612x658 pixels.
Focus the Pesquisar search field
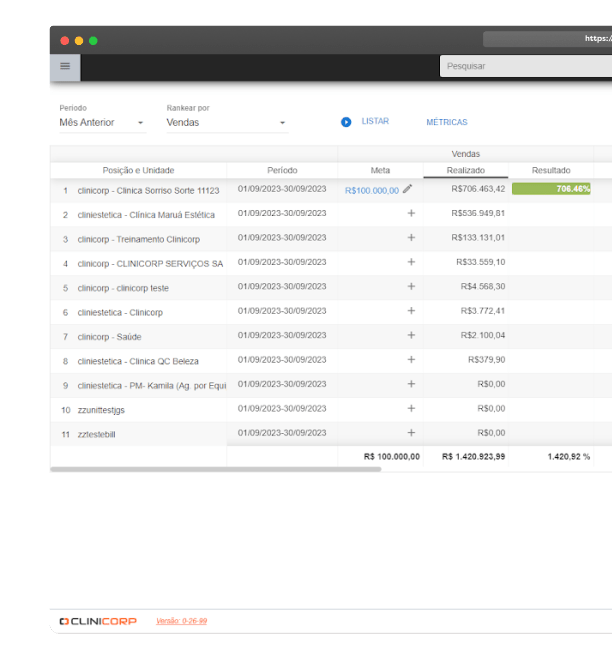click(526, 66)
